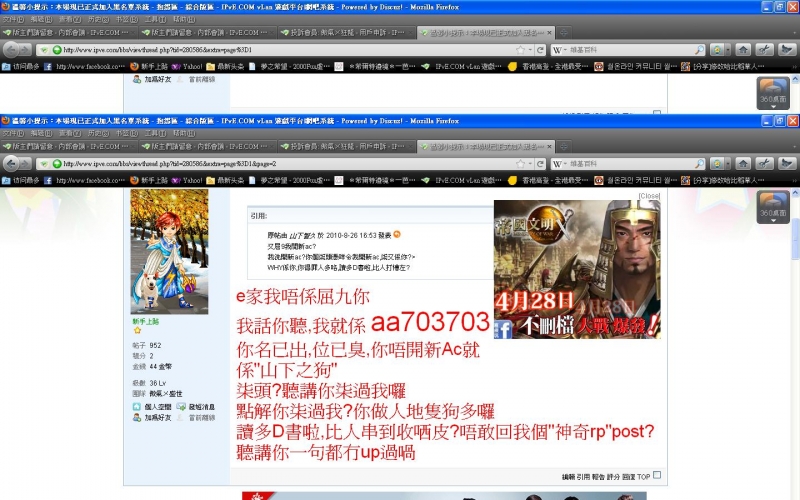Open the 工具 menu in lower window
This screenshot has height=500, width=800.
pos(155,133)
